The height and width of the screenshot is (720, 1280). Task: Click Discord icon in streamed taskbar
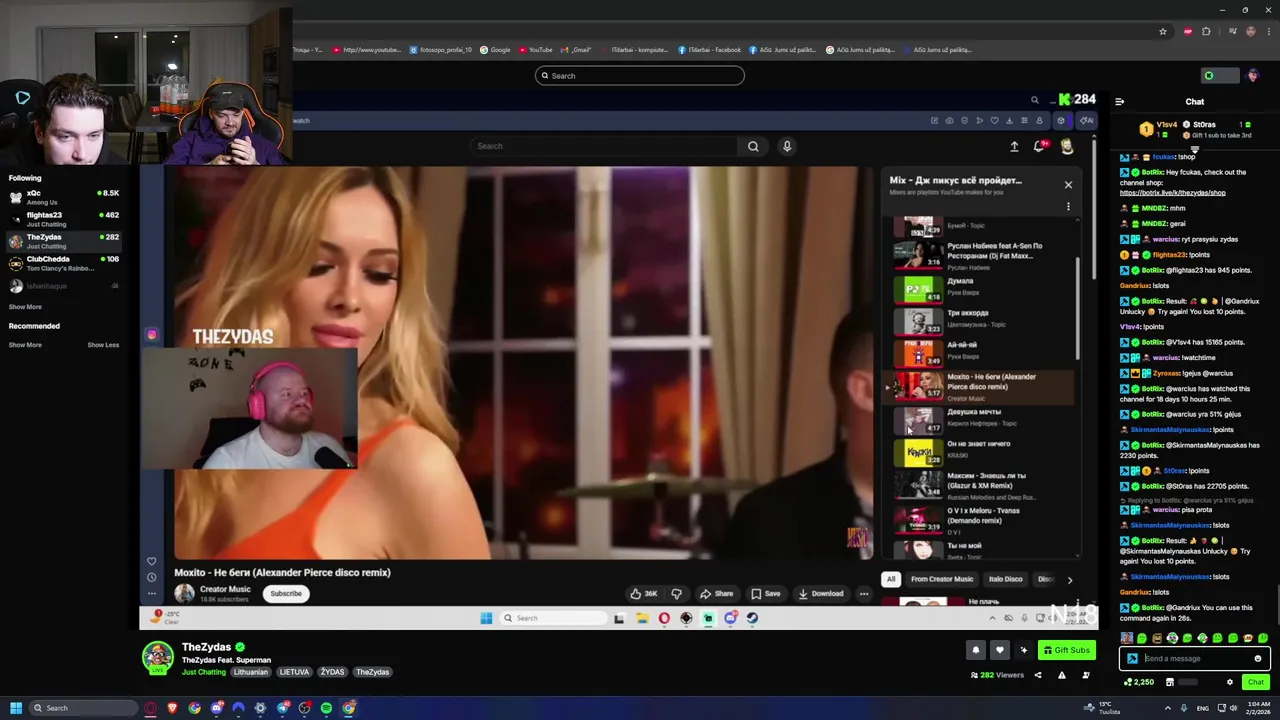[x=730, y=618]
